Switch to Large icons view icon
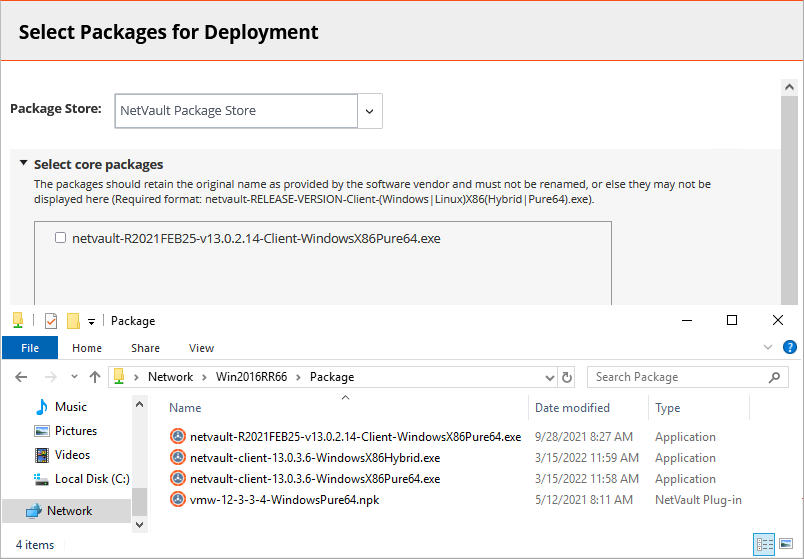The width and height of the screenshot is (804, 559). 786,544
